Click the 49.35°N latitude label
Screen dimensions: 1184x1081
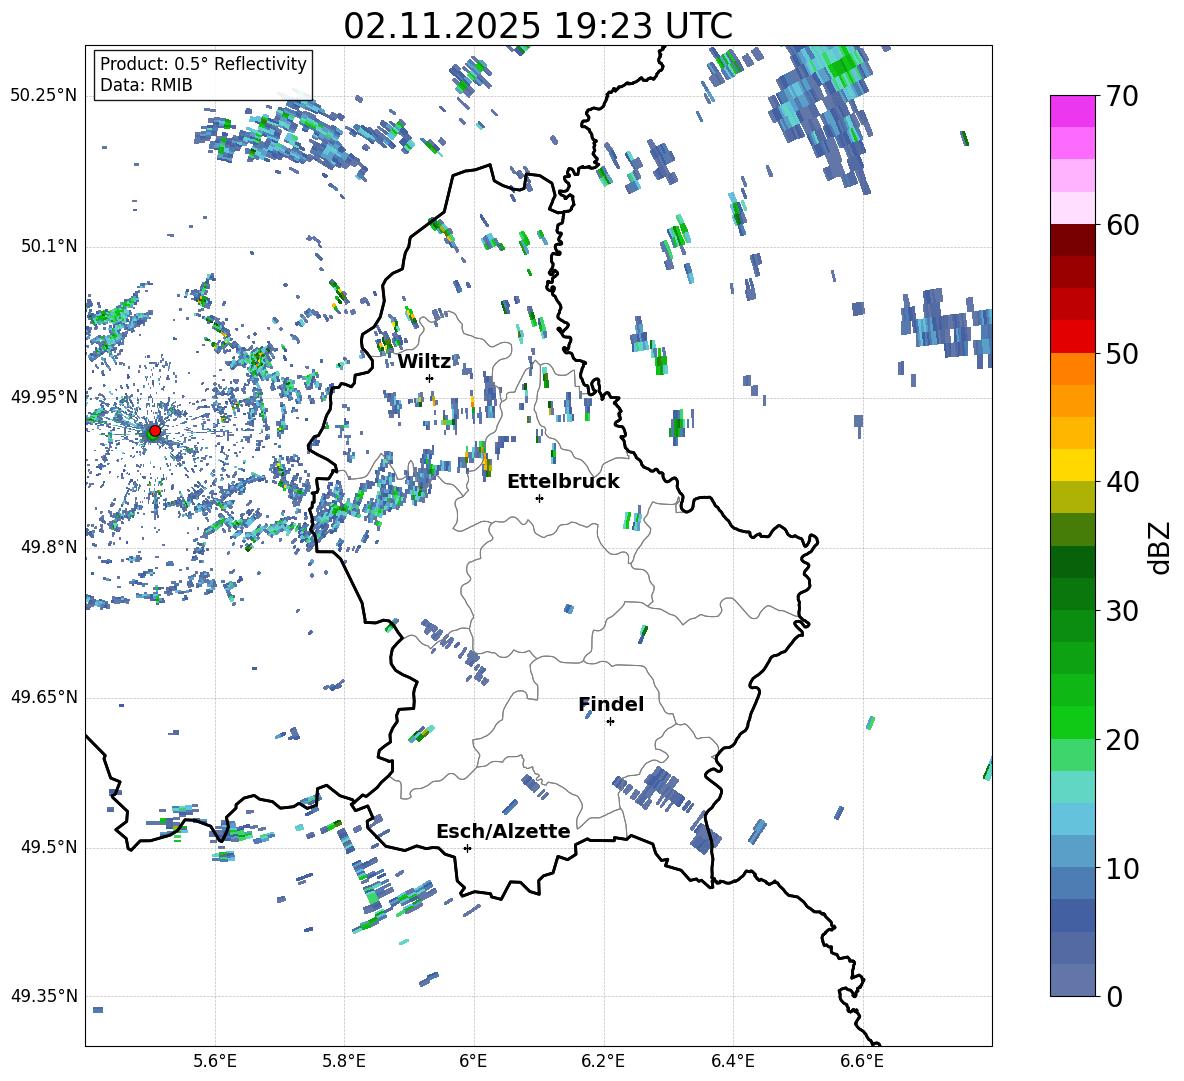click(x=44, y=996)
